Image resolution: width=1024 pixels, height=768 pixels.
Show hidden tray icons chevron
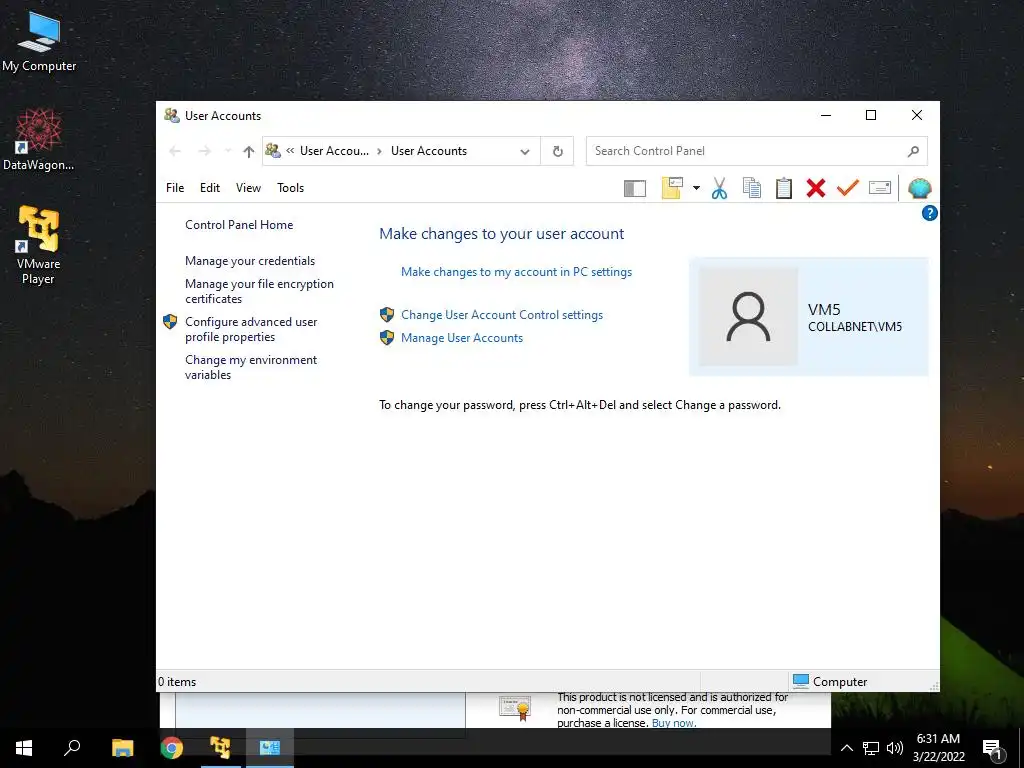tap(846, 748)
